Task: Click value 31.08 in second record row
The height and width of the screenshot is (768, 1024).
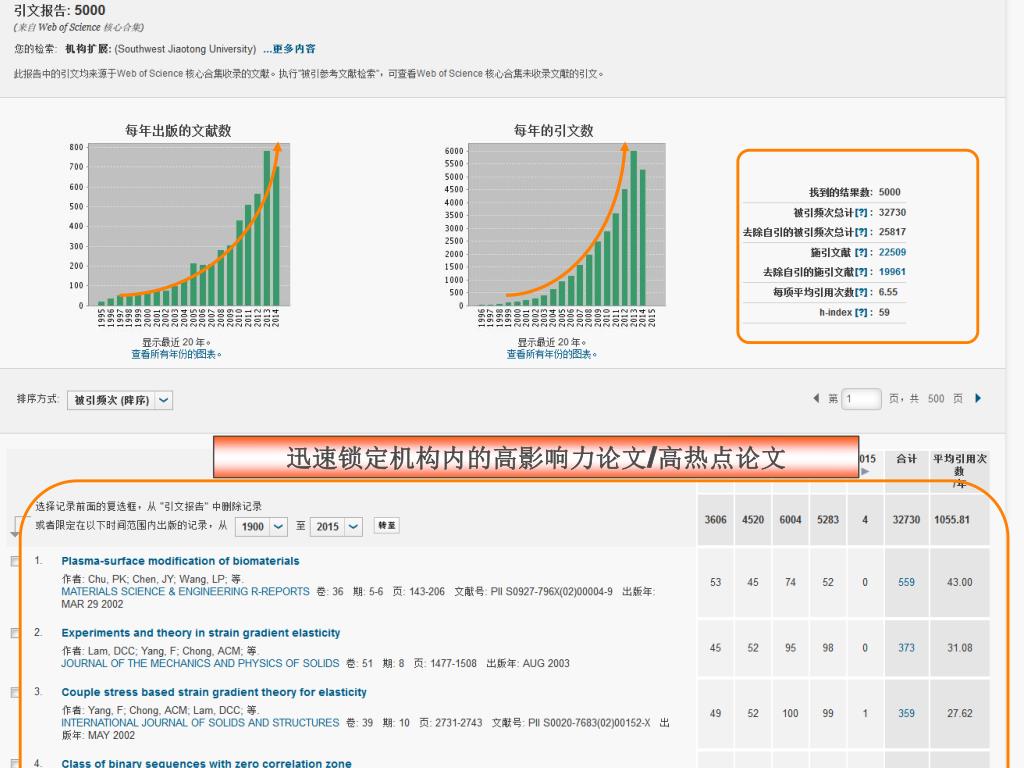Action: pos(959,648)
